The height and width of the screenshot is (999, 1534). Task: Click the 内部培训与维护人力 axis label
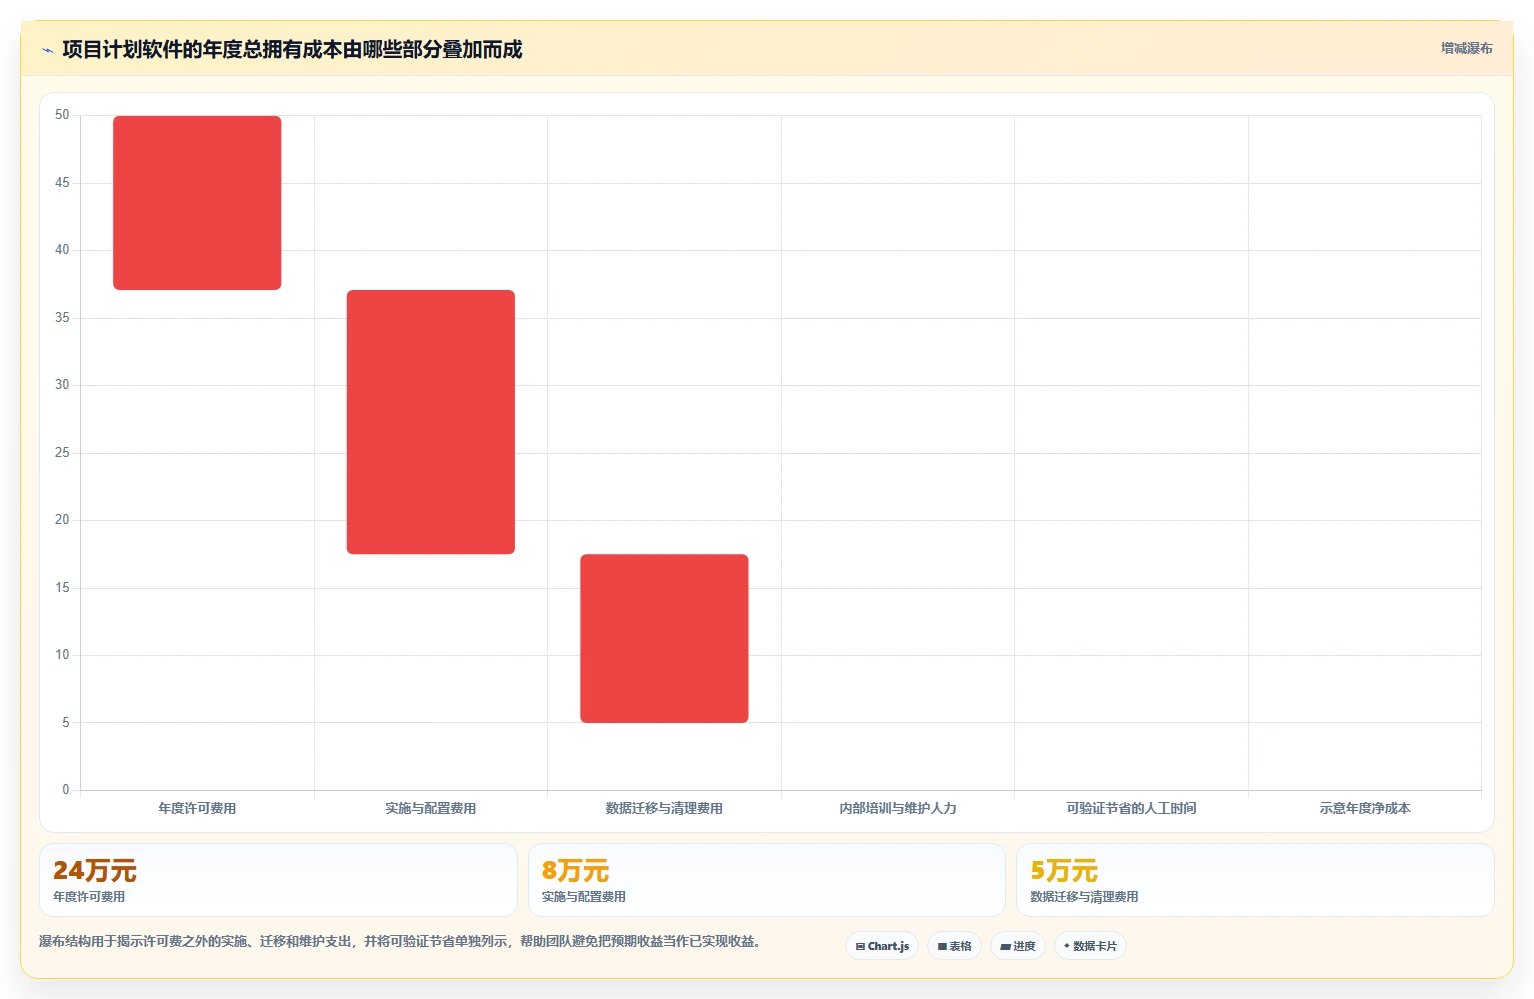898,808
